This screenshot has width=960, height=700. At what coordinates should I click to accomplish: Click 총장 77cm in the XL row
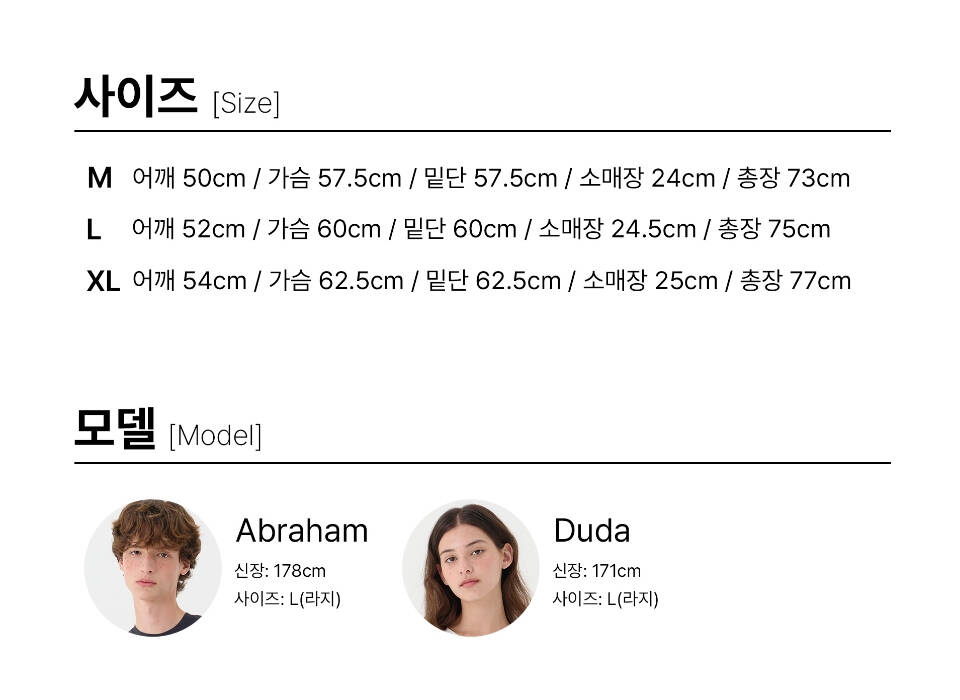tap(795, 281)
